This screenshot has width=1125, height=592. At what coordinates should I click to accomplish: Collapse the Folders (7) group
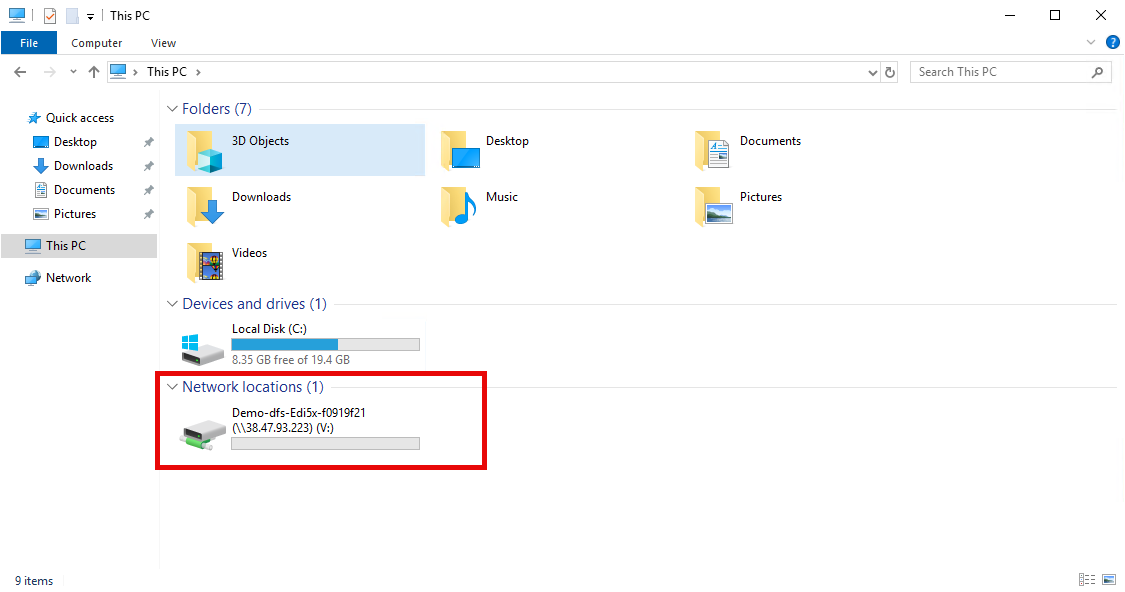tap(172, 109)
